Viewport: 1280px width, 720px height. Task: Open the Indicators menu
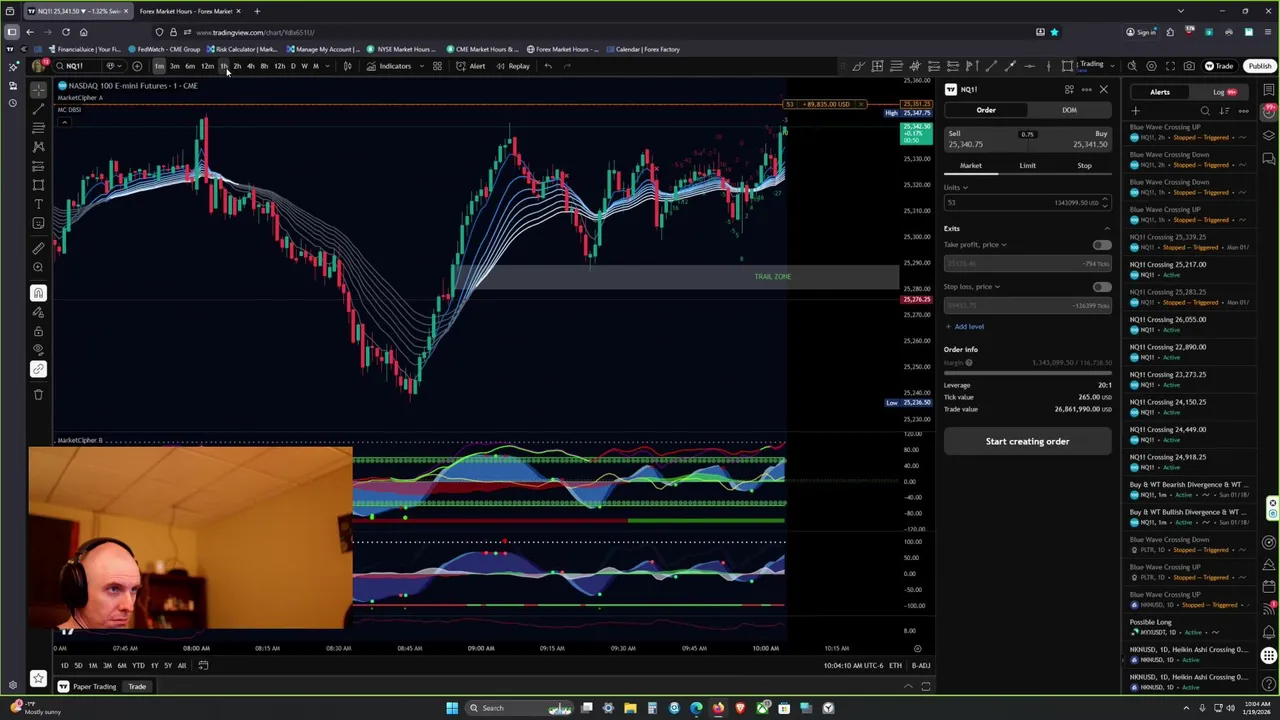coord(389,66)
